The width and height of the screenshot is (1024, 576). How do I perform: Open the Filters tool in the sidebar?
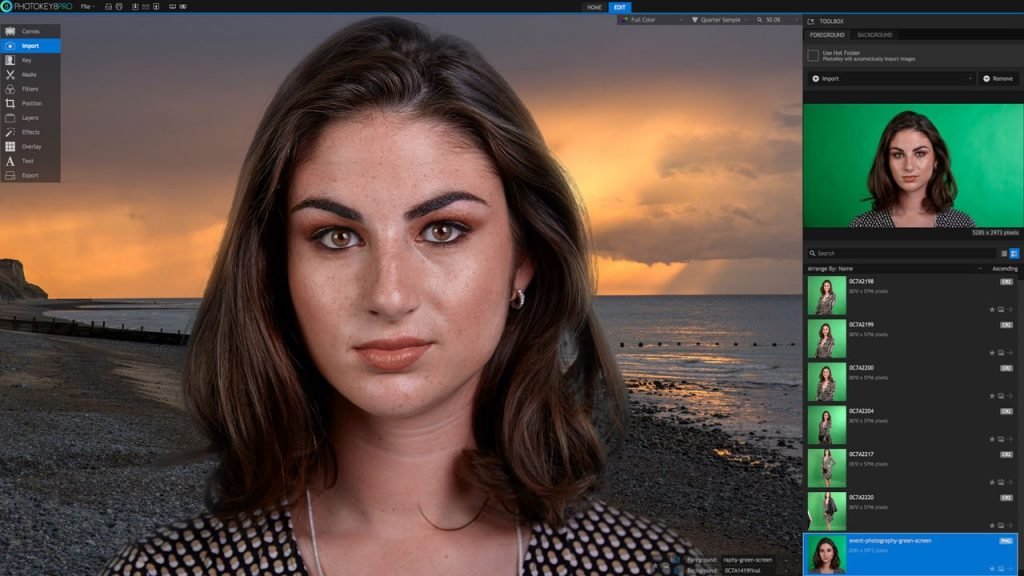click(30, 89)
